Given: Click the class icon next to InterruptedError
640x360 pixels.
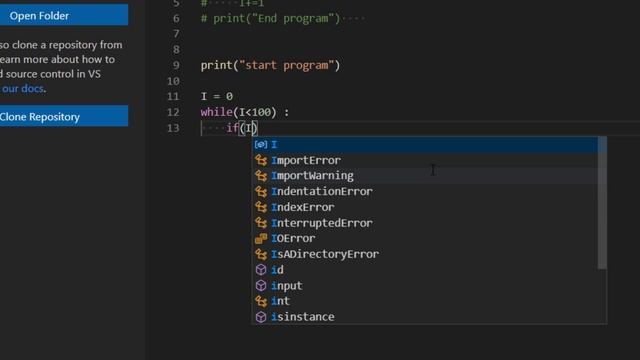Looking at the screenshot, I should 261,223.
